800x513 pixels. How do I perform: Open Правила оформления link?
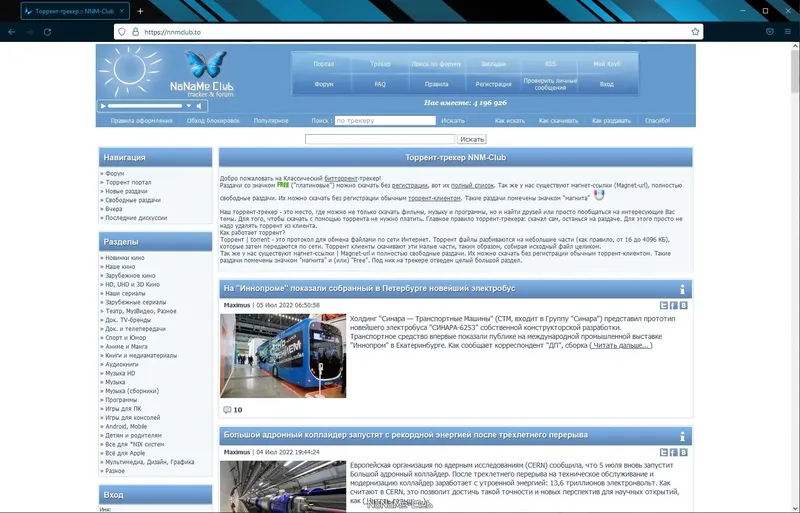141,121
